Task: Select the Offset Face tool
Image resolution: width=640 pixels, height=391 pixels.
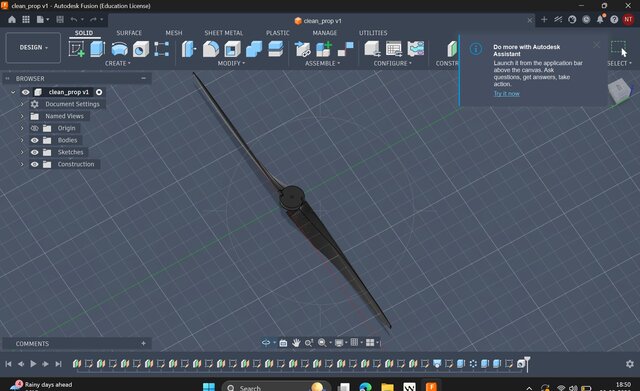Action: (276, 49)
